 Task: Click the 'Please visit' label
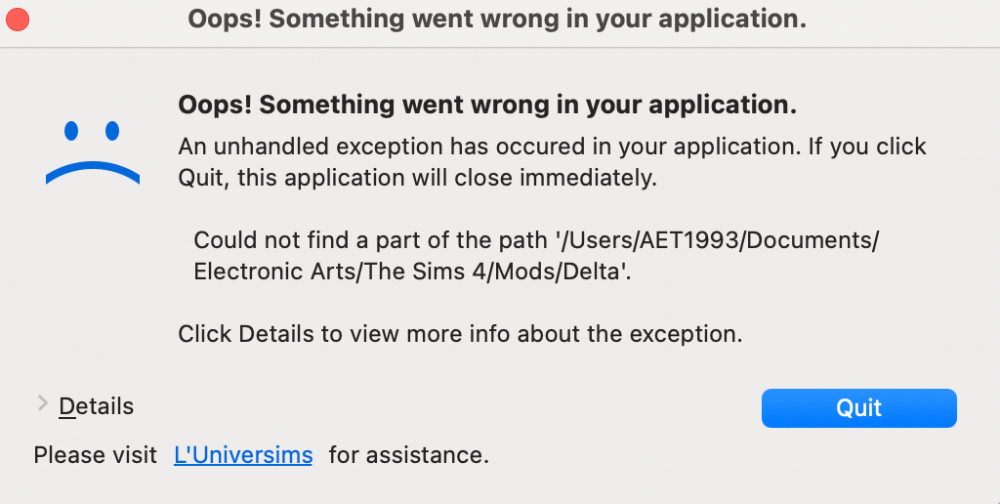coord(95,456)
